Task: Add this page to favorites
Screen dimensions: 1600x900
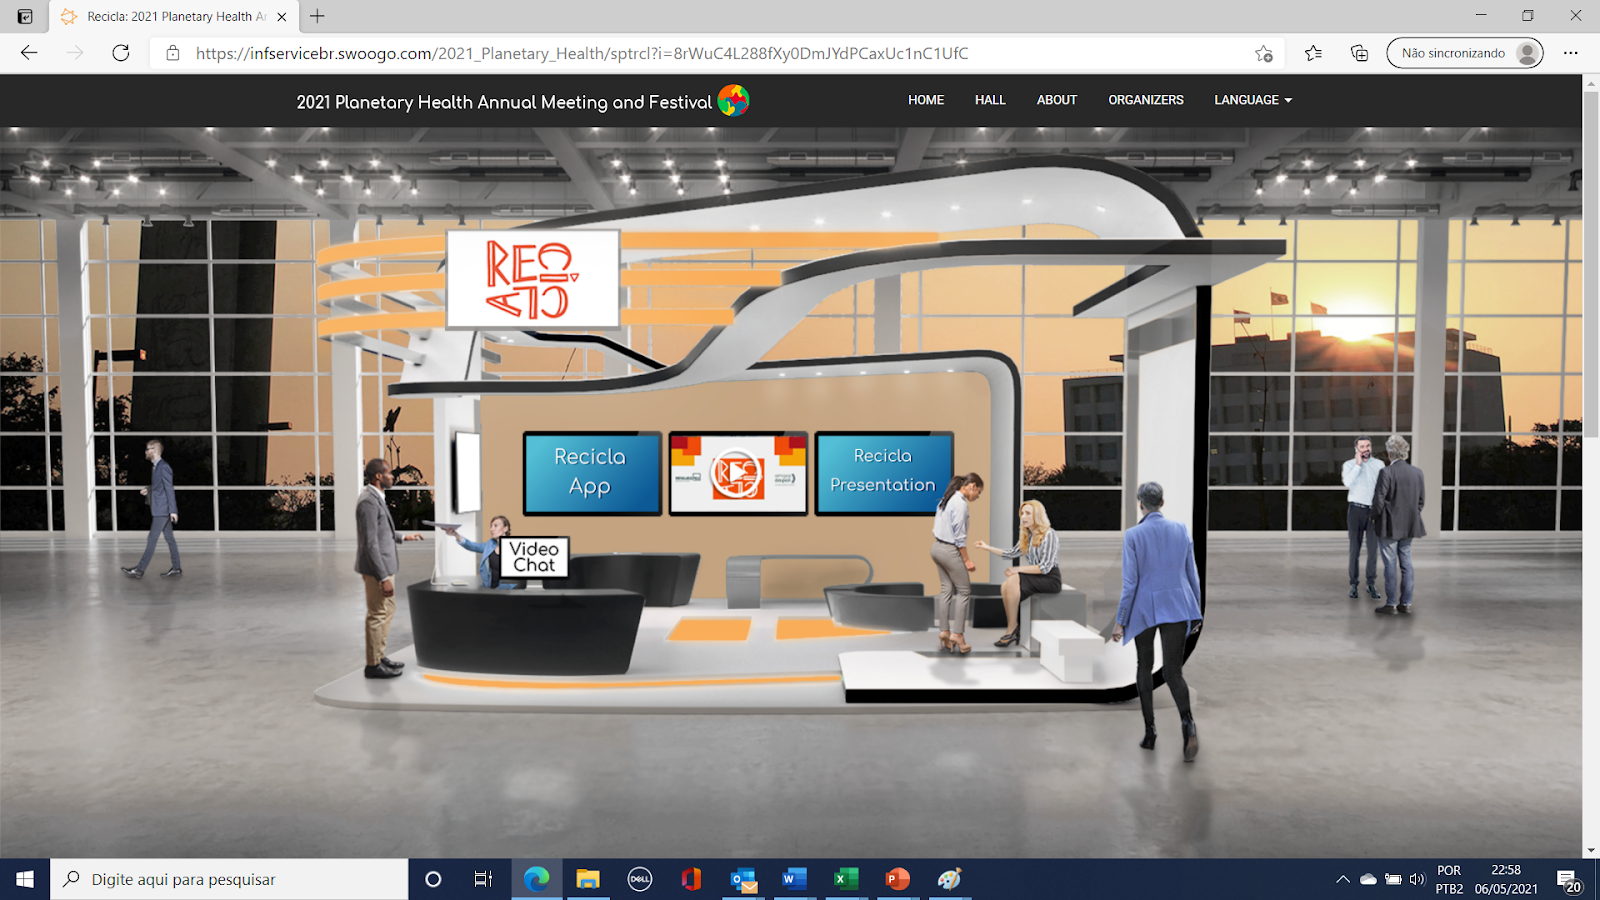Action: point(1264,53)
